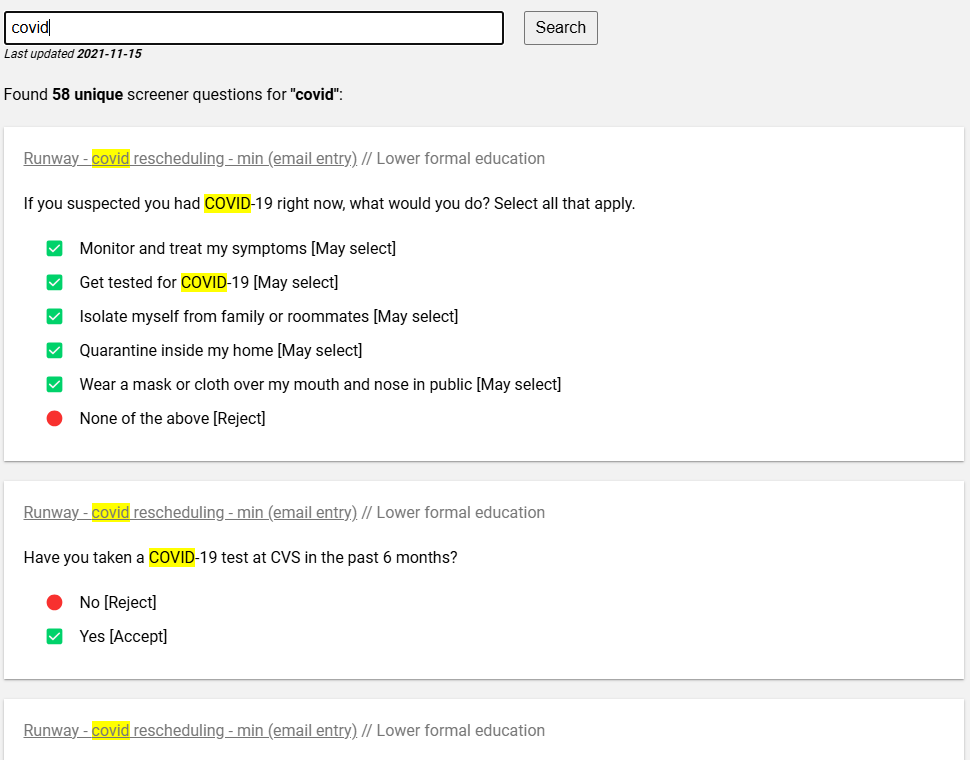Image resolution: width=970 pixels, height=760 pixels.
Task: Focus the covid search input field
Action: coord(254,28)
